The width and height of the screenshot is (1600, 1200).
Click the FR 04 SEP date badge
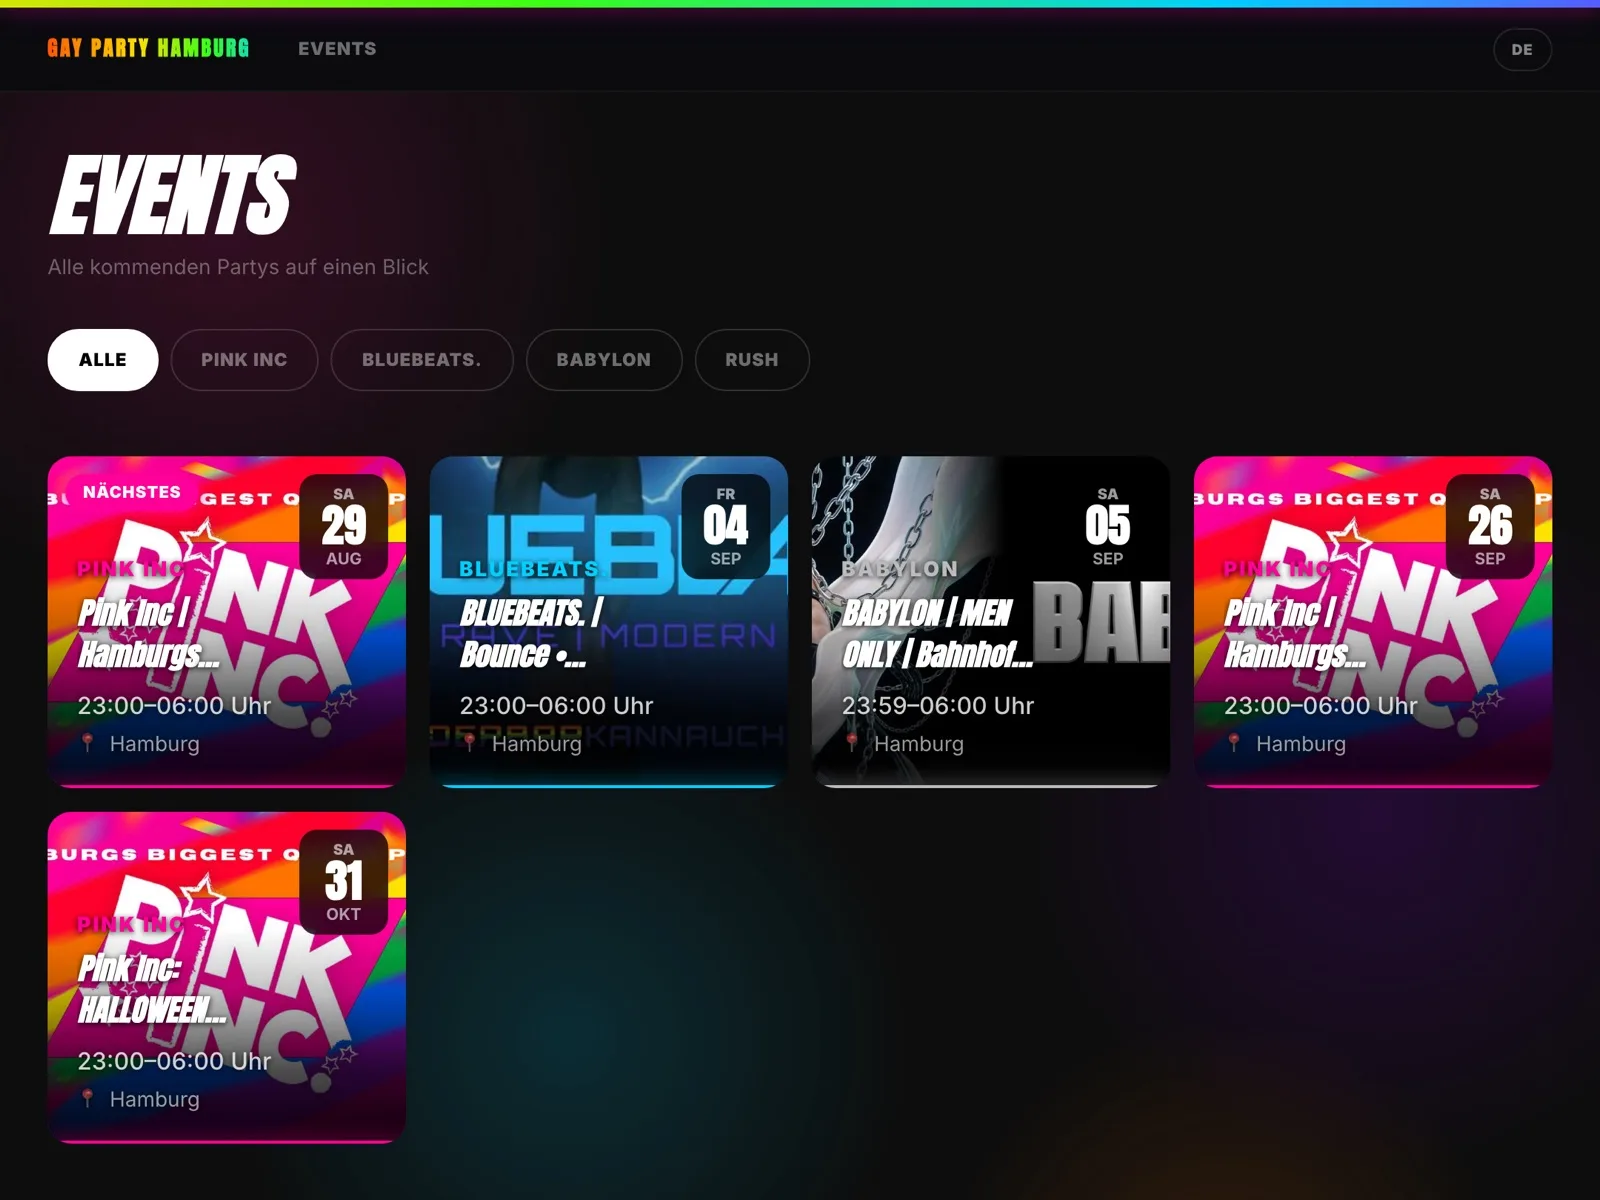tap(726, 526)
